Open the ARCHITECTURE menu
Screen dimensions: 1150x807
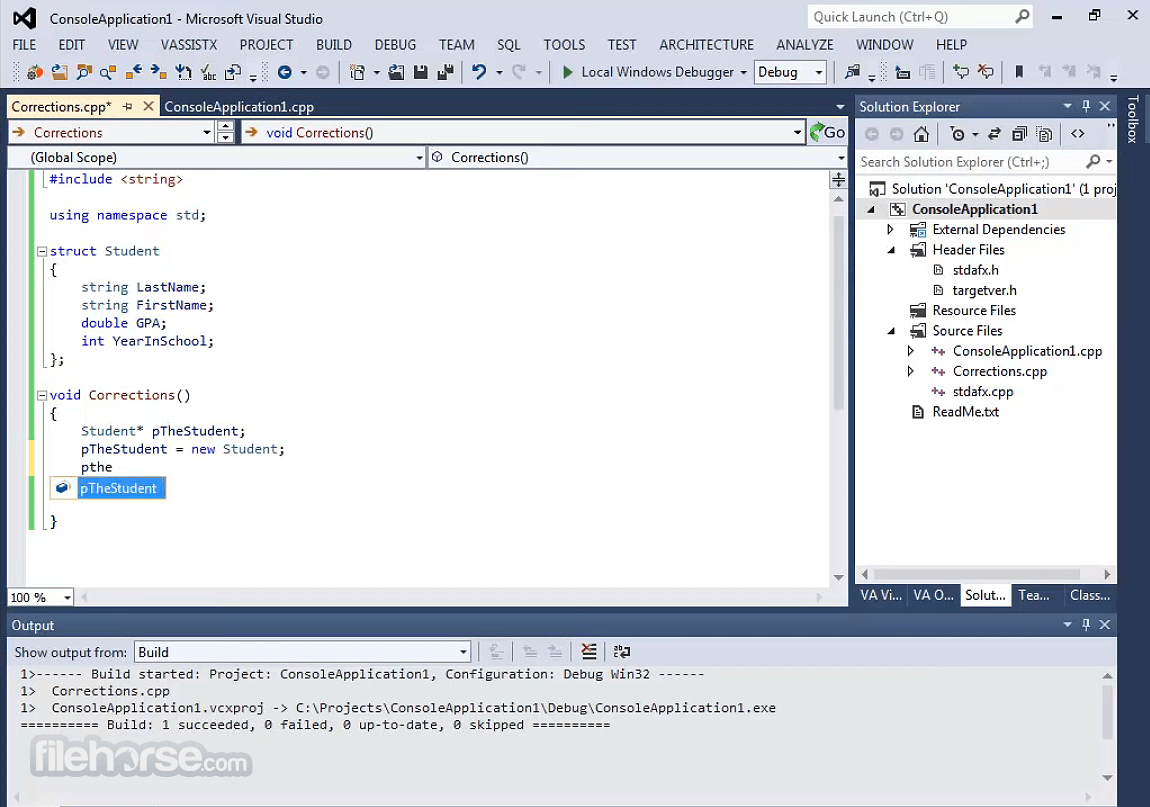706,45
